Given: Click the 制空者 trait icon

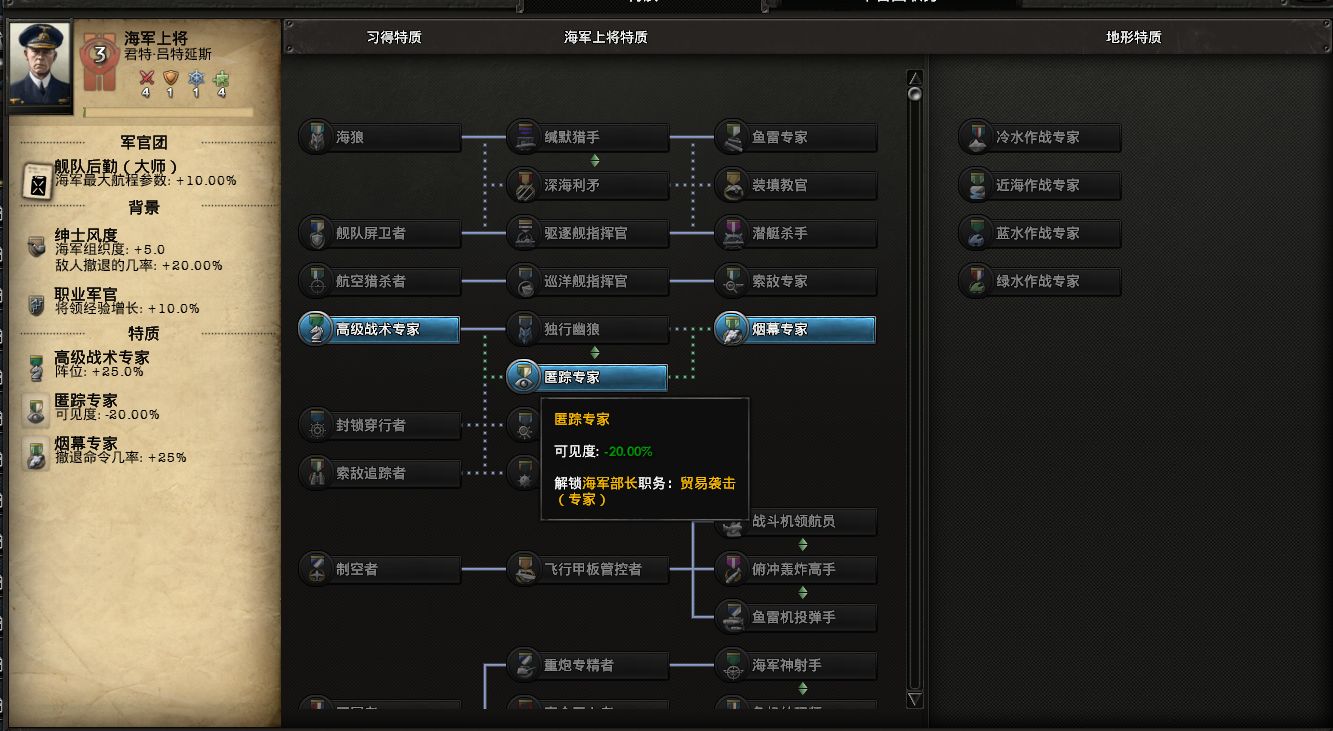Looking at the screenshot, I should tap(316, 570).
